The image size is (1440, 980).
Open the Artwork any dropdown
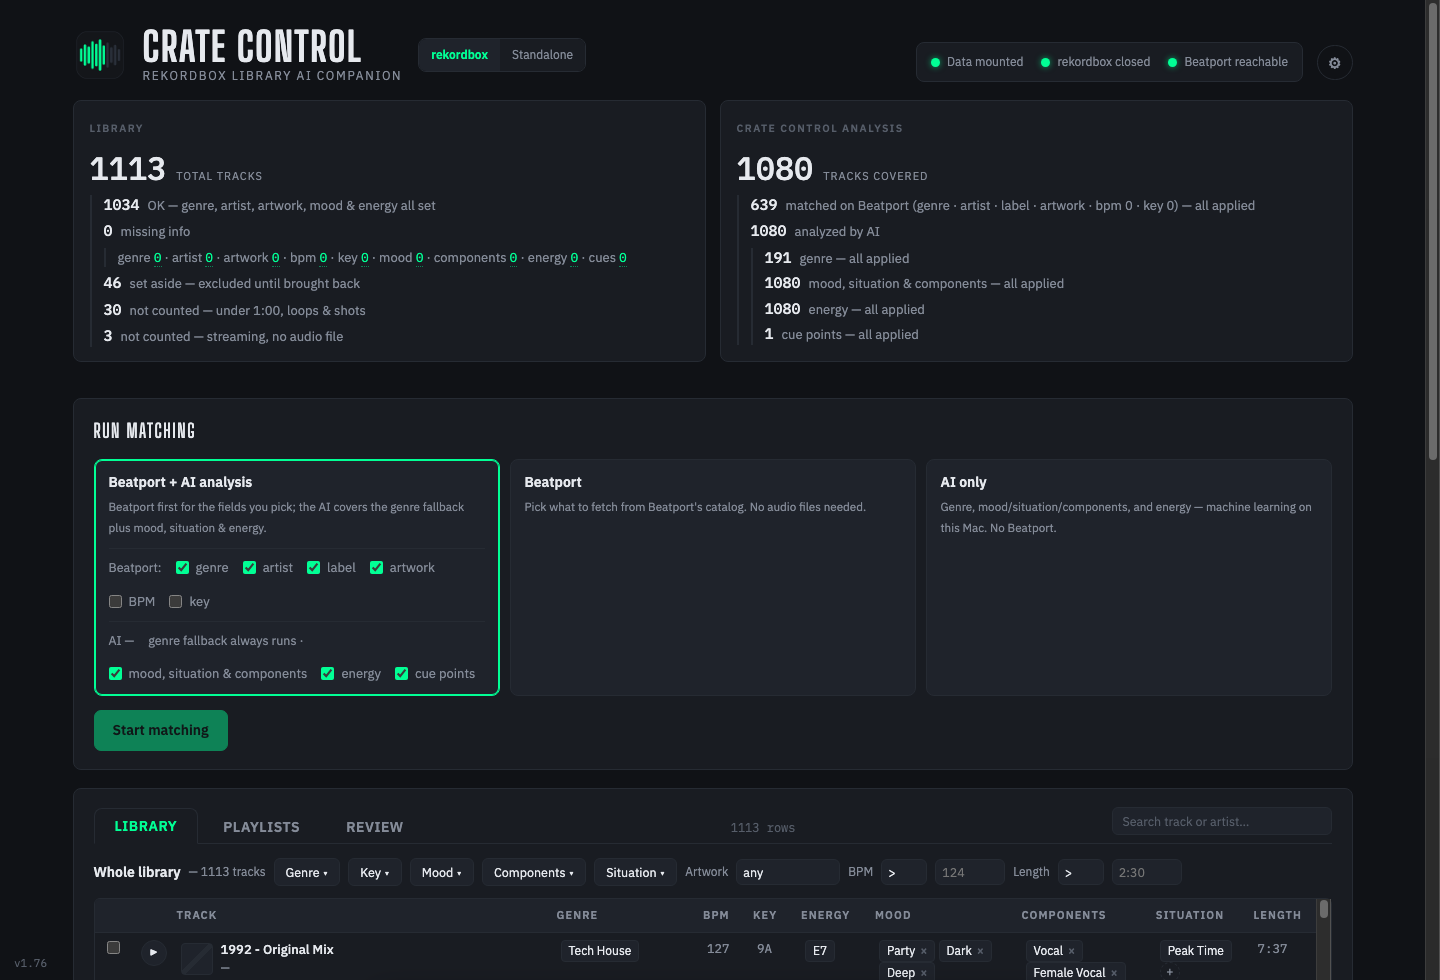click(x=787, y=872)
